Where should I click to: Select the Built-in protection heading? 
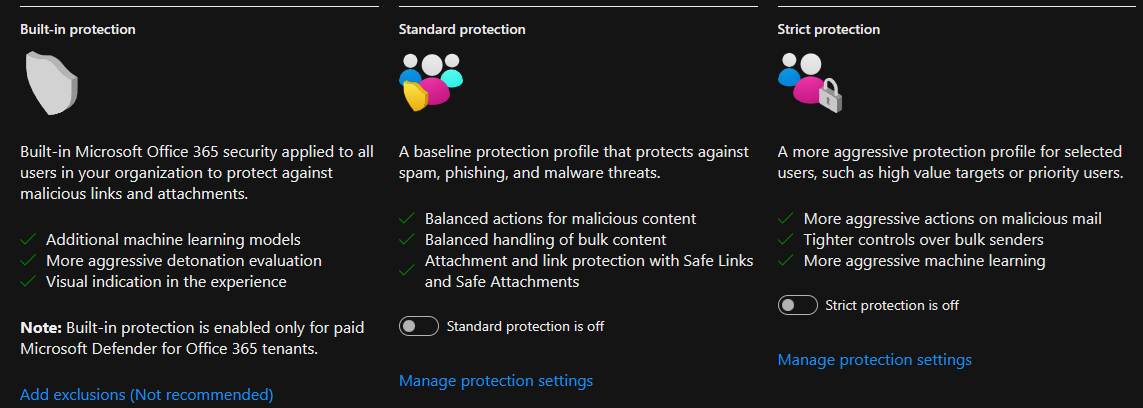(x=78, y=30)
